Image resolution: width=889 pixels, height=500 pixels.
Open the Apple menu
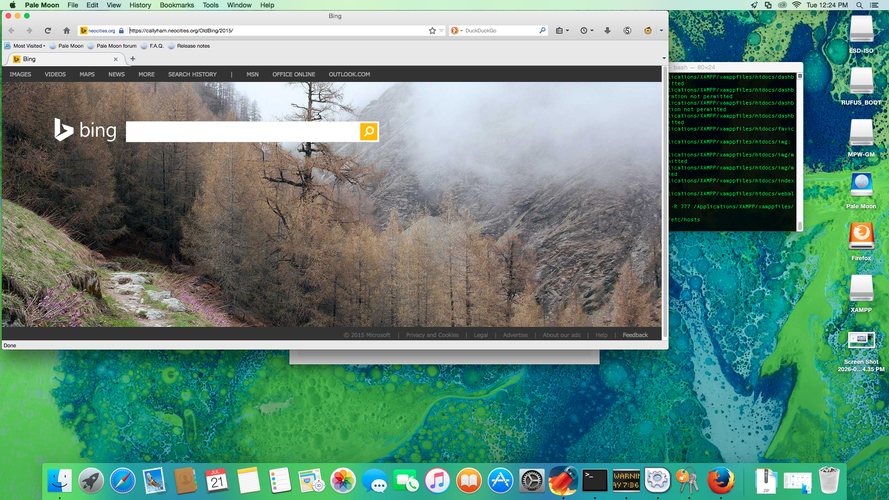coord(12,5)
